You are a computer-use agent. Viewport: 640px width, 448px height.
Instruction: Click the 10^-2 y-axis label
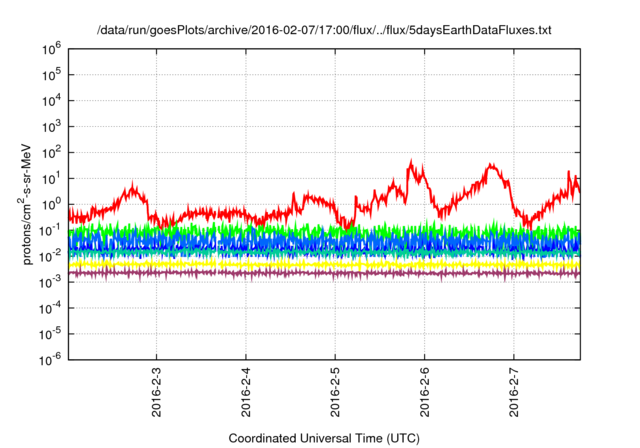(50, 257)
